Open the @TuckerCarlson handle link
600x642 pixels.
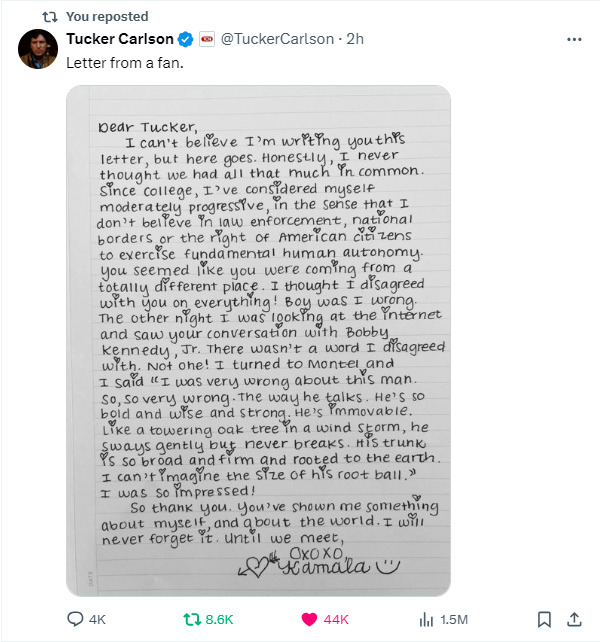[x=277, y=39]
